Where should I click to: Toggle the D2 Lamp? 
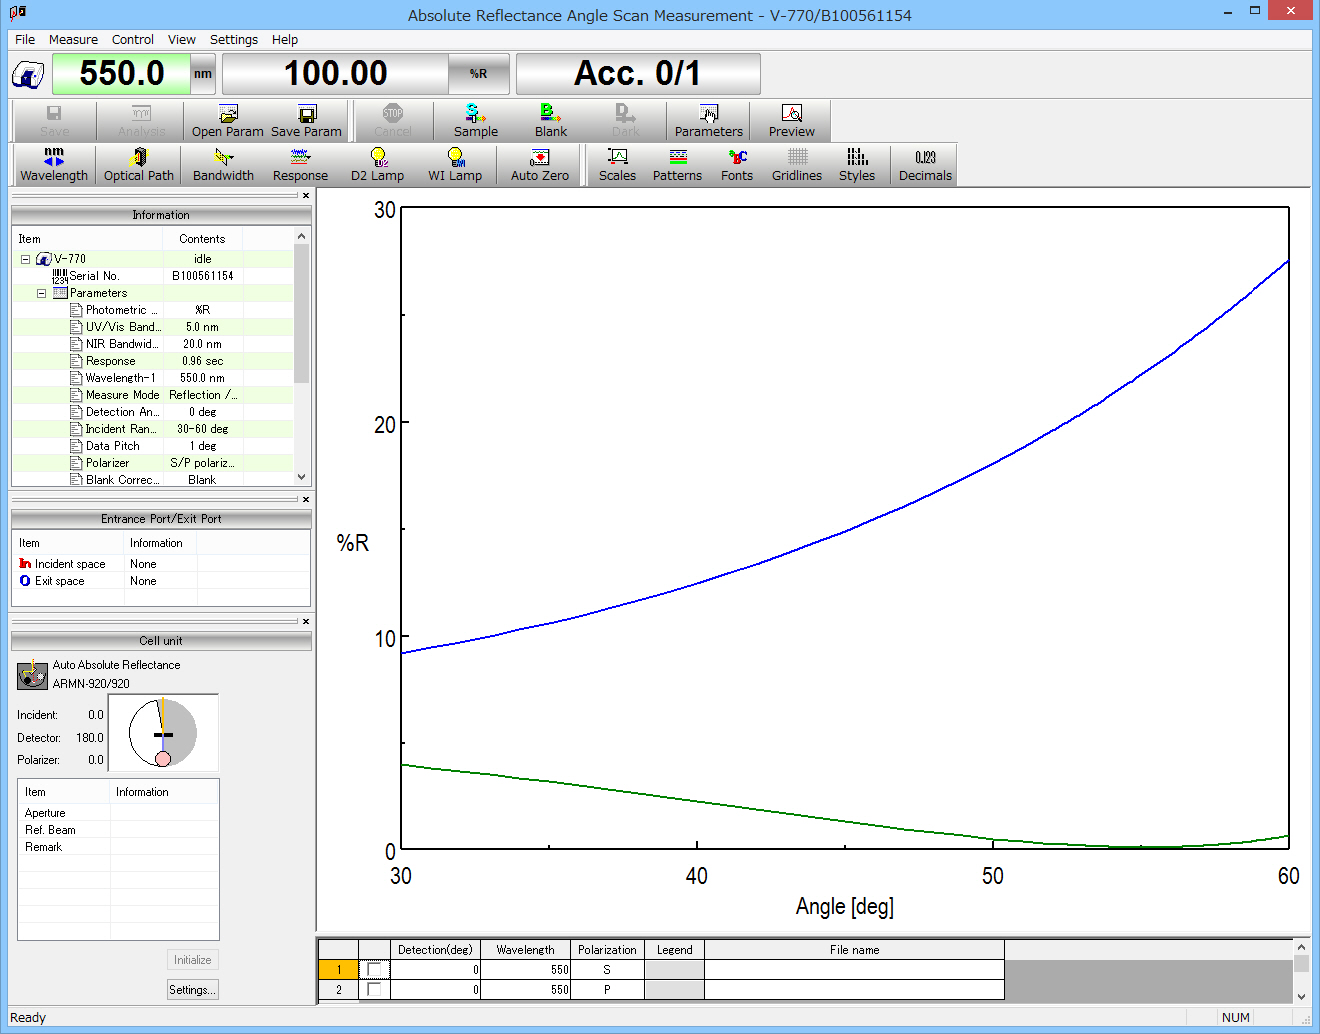[x=377, y=164]
